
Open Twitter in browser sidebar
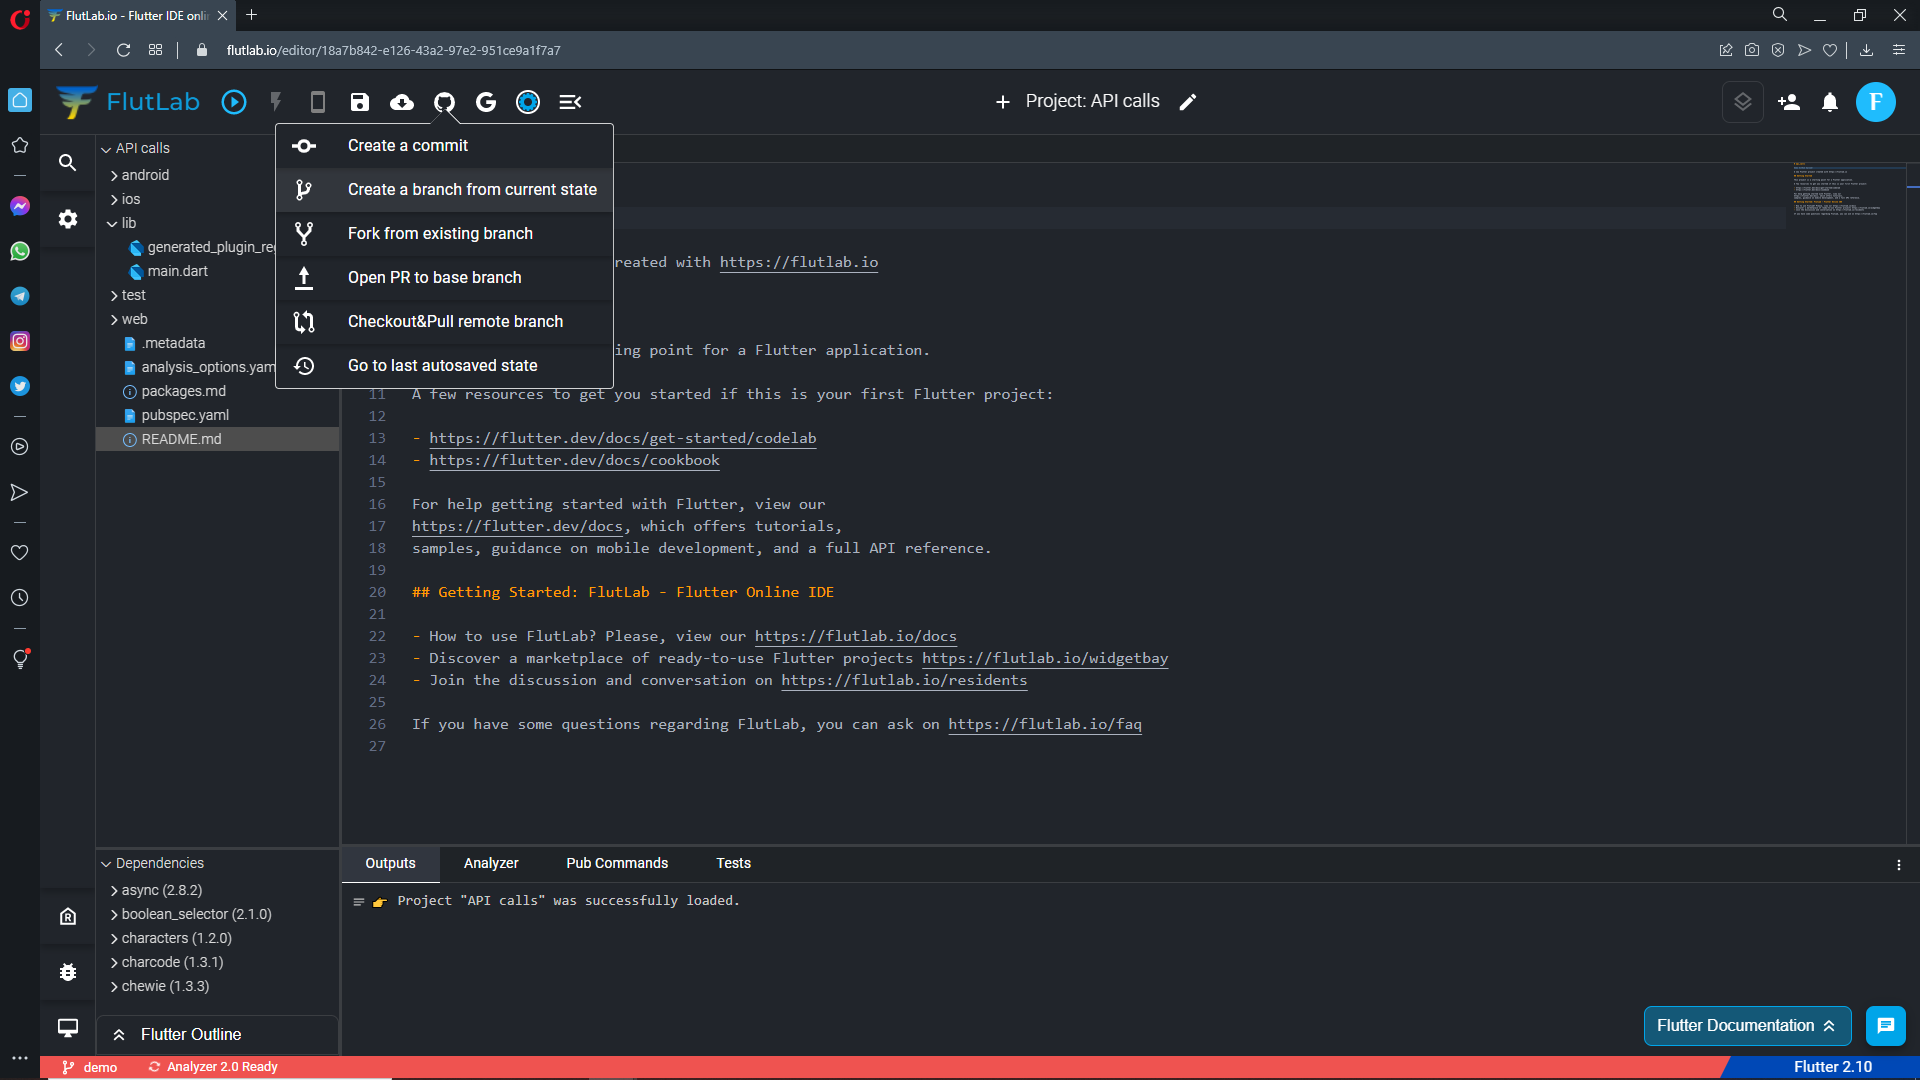click(x=20, y=386)
